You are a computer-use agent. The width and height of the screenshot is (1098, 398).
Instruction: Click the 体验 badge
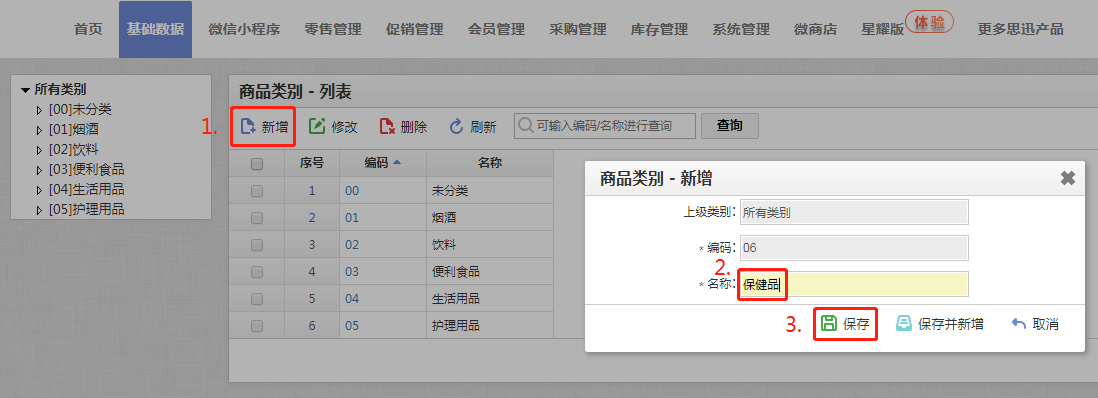[929, 22]
